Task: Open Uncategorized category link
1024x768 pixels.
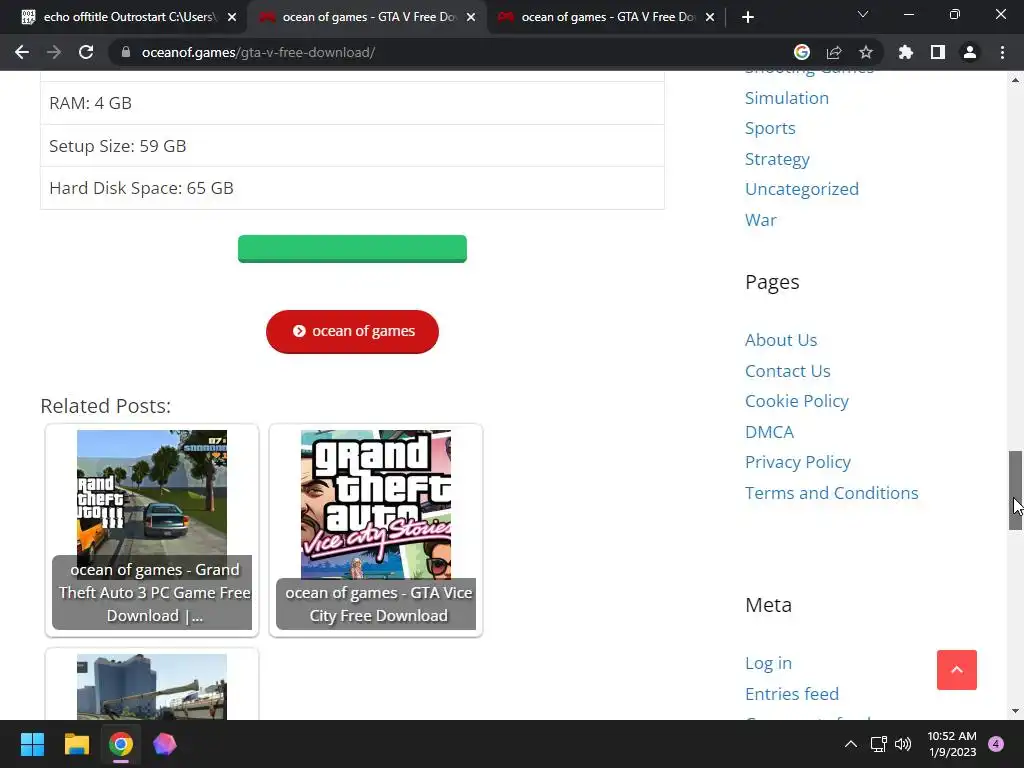Action: 802,189
